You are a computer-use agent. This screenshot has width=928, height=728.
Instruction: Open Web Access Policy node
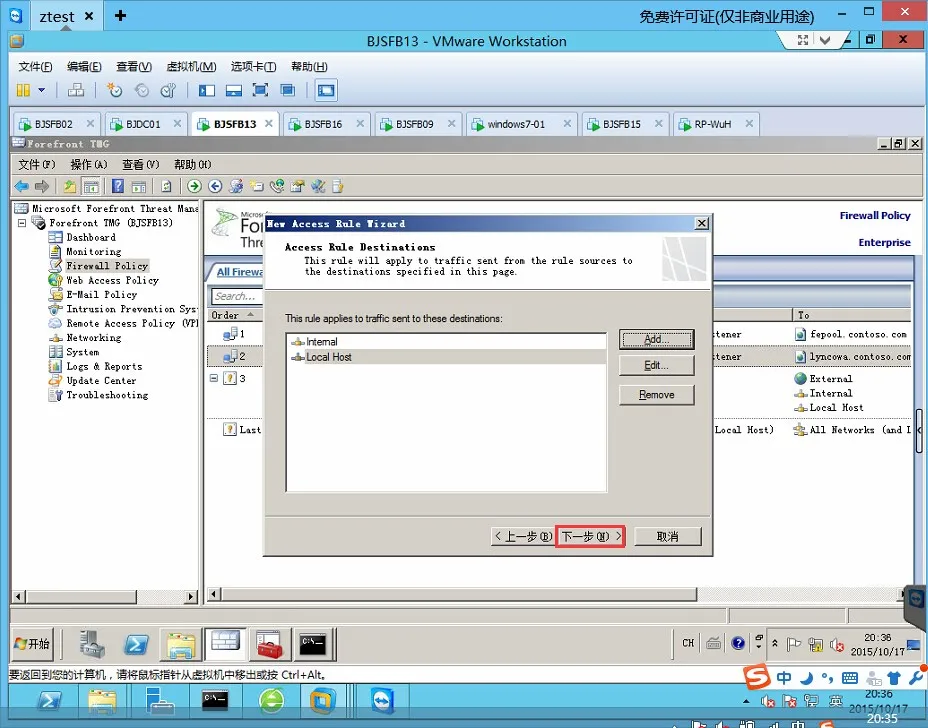click(112, 280)
